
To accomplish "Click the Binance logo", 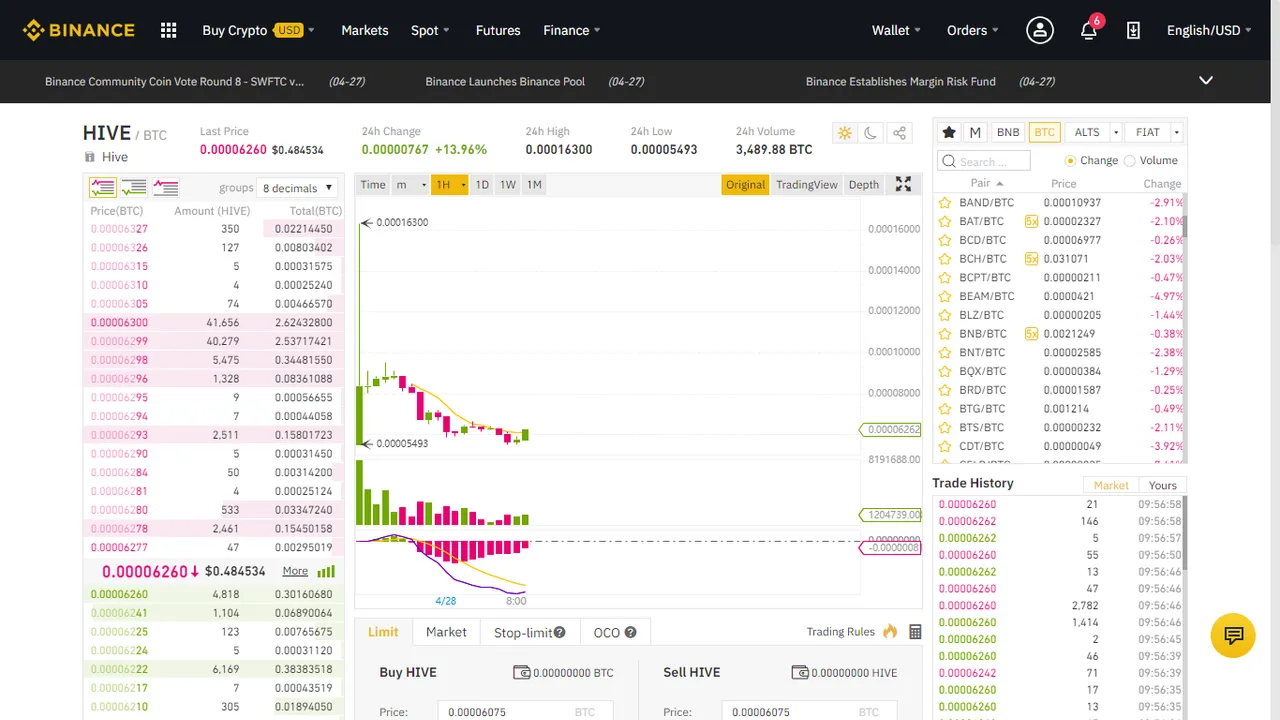I will click(79, 30).
